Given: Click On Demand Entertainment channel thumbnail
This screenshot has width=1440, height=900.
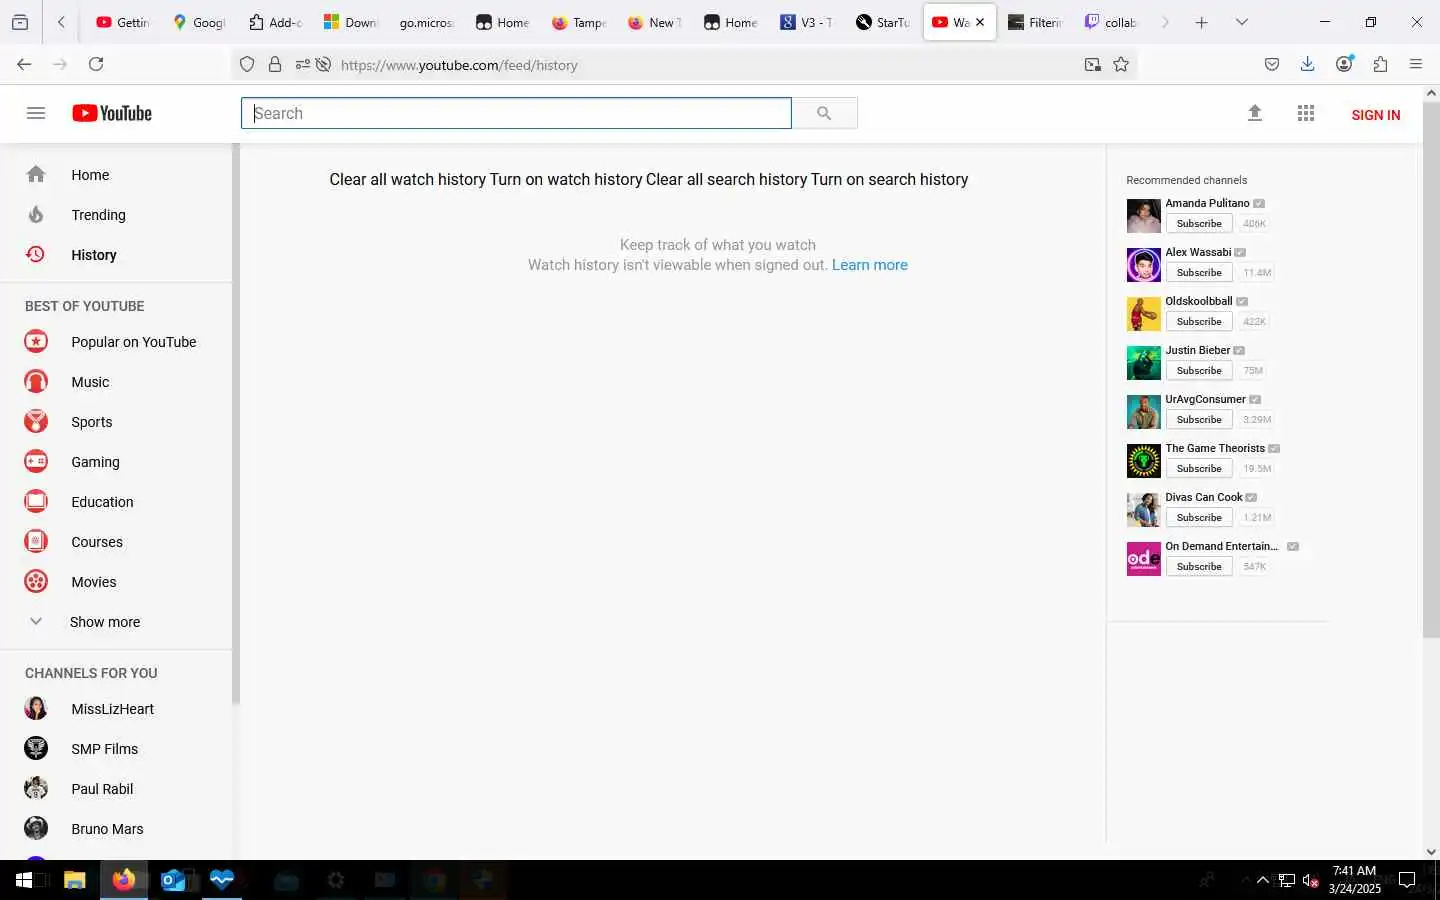Looking at the screenshot, I should pos(1143,559).
